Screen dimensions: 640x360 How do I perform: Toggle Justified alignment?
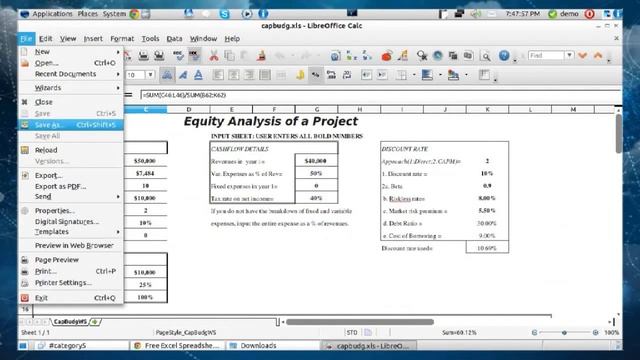pos(265,75)
